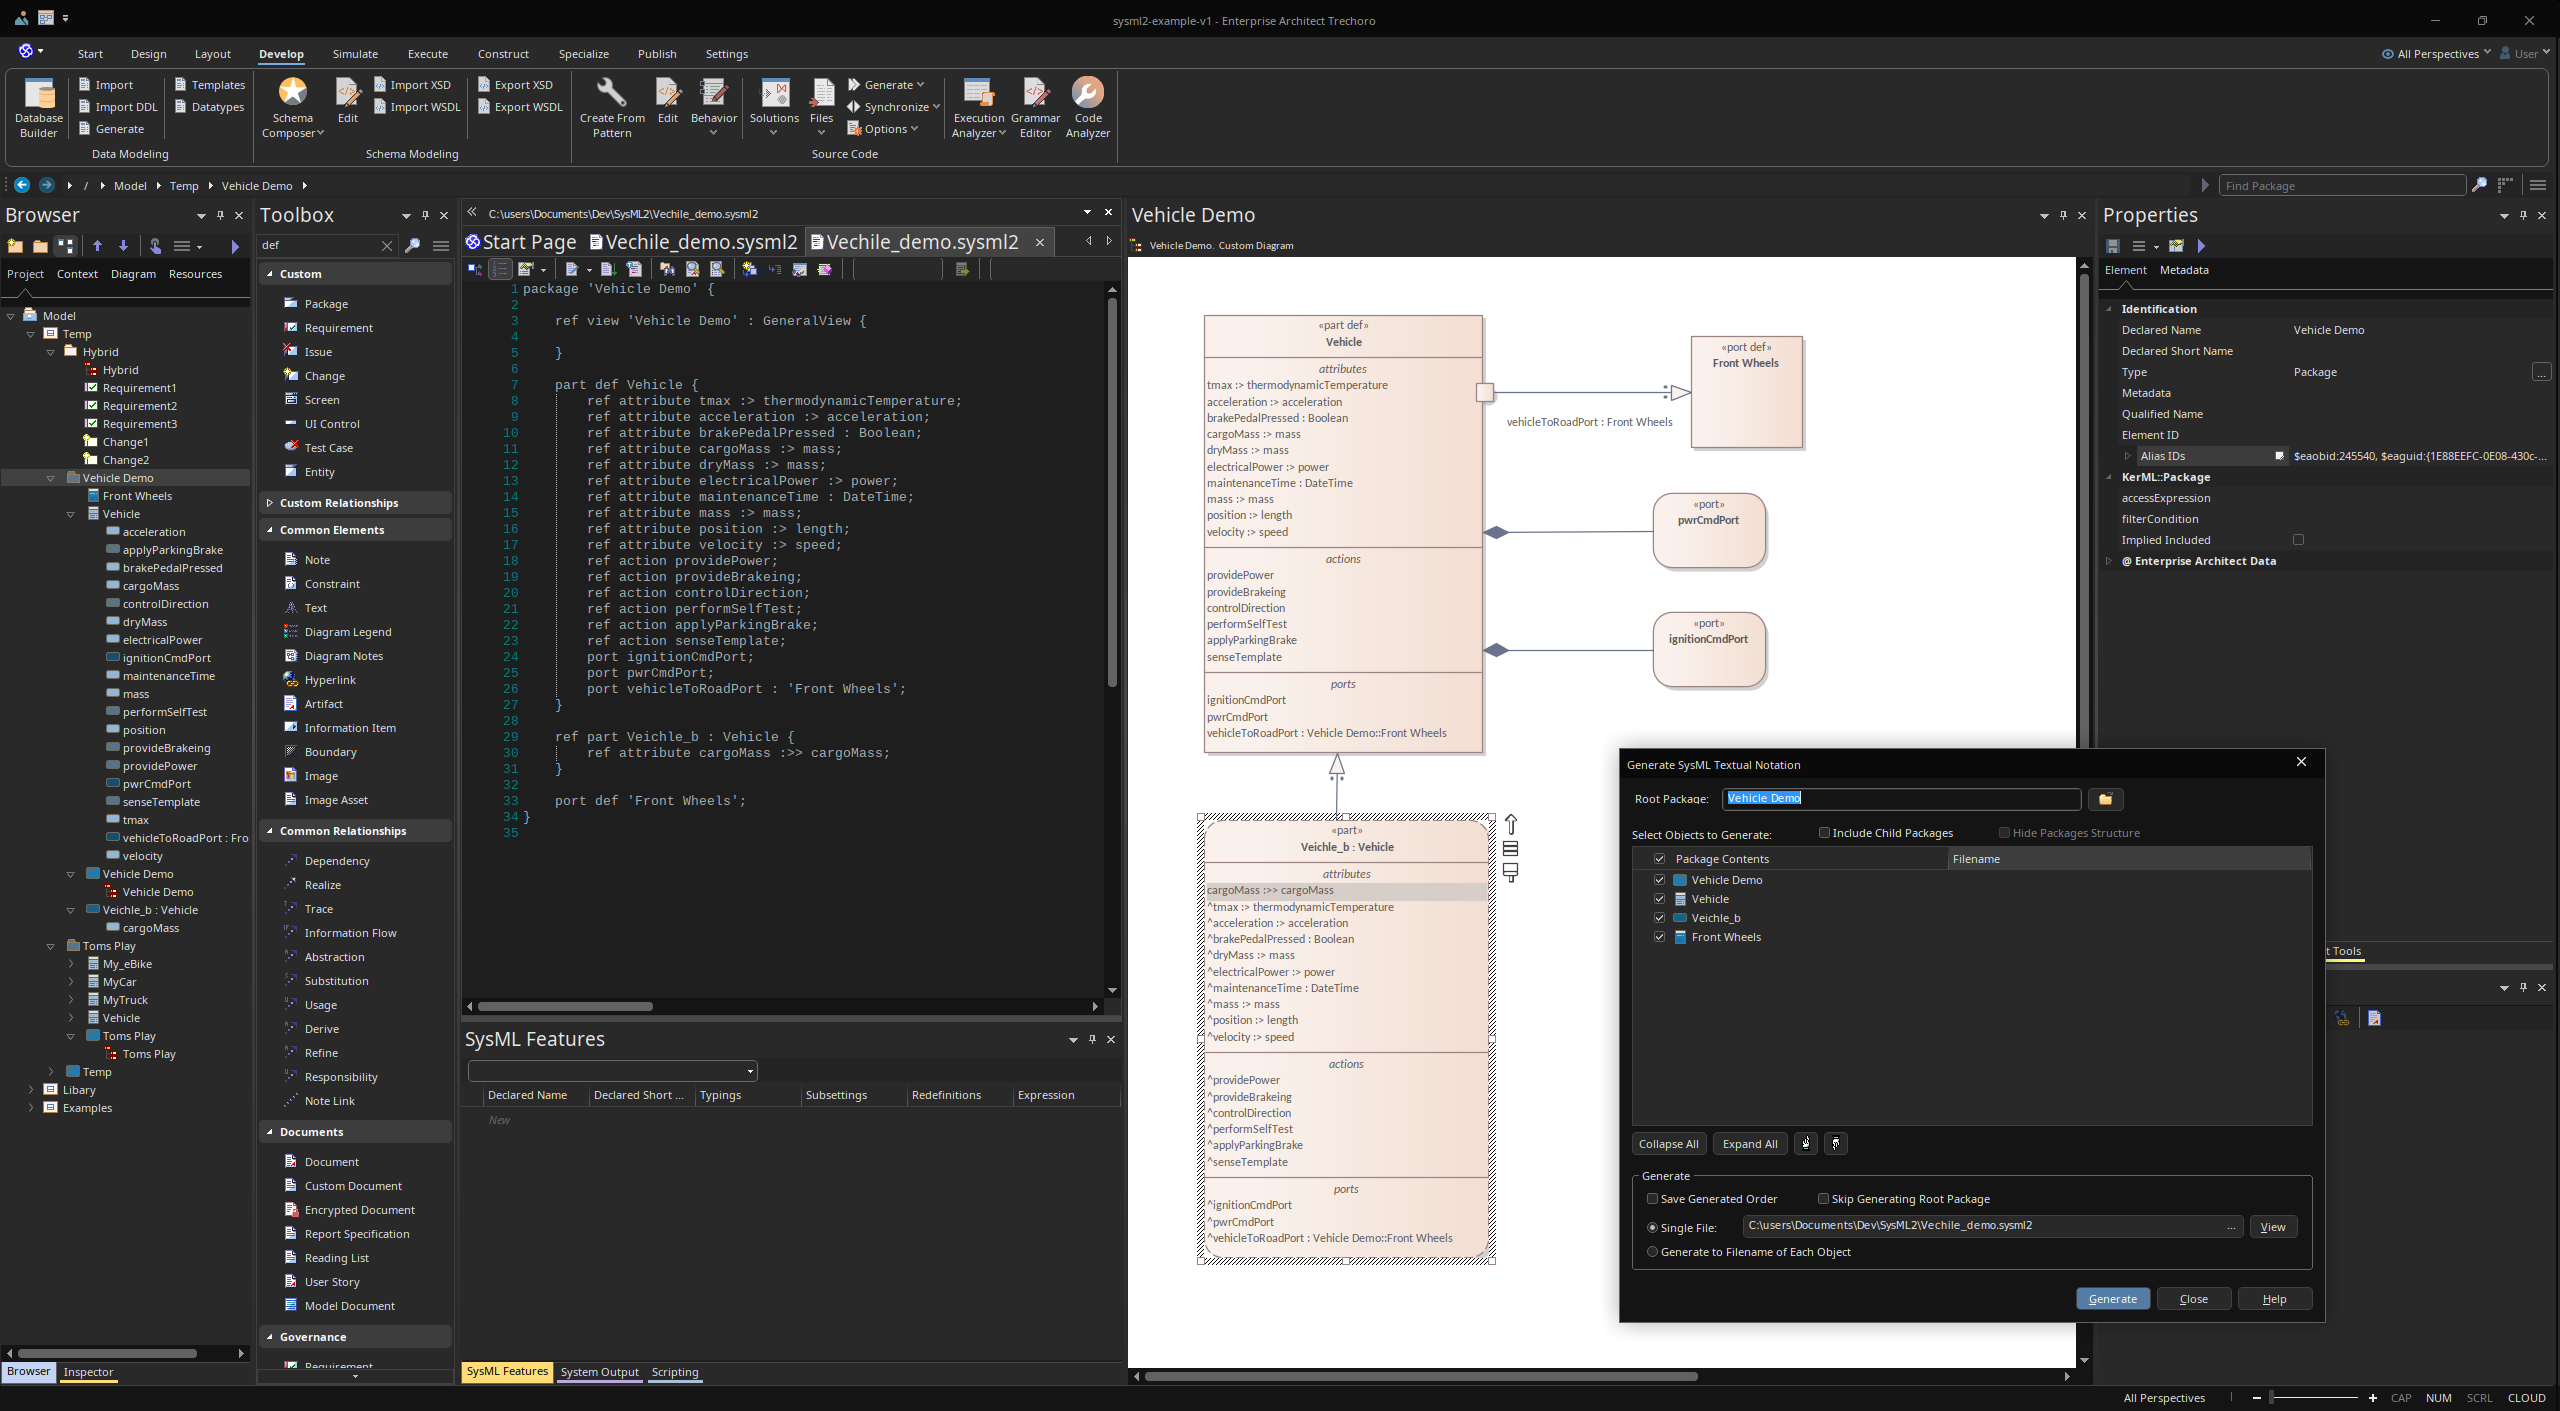2560x1411 pixels.
Task: Open the Code Analyzer
Action: tap(1086, 107)
